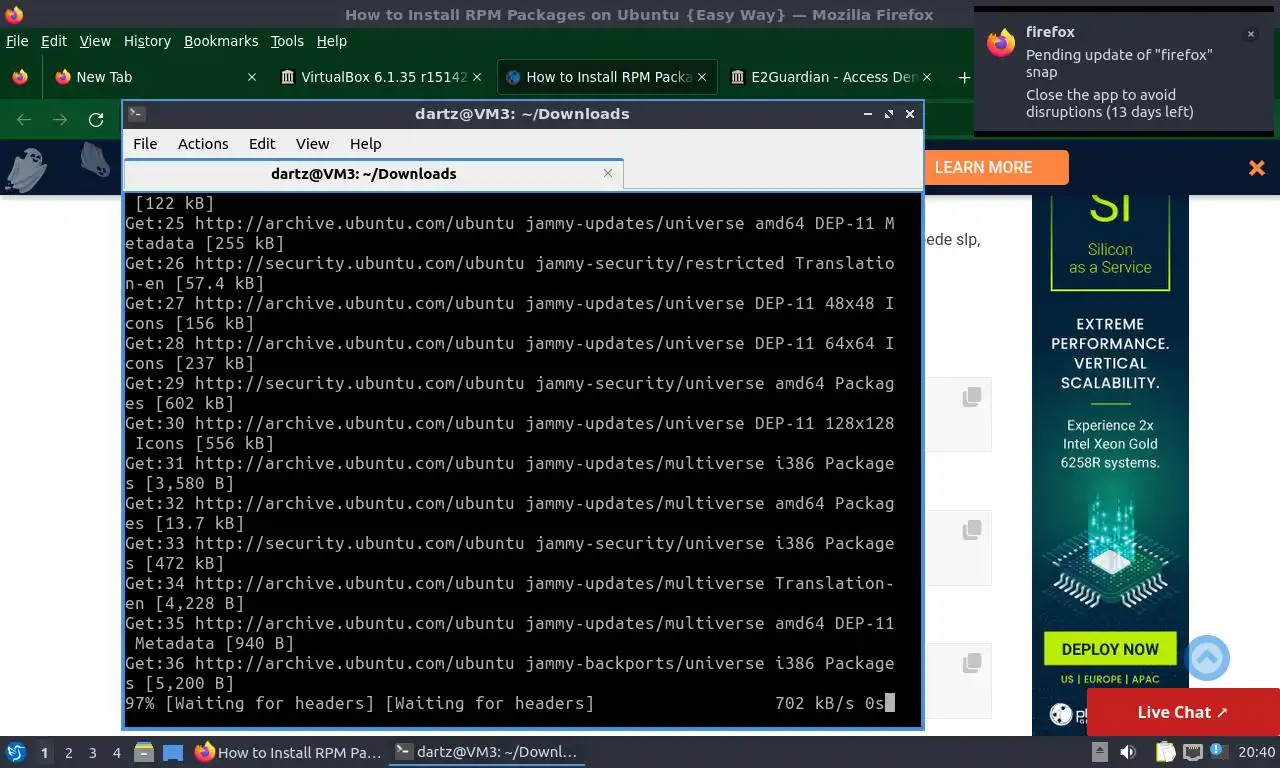
Task: Reload the current Firefox page
Action: point(96,120)
